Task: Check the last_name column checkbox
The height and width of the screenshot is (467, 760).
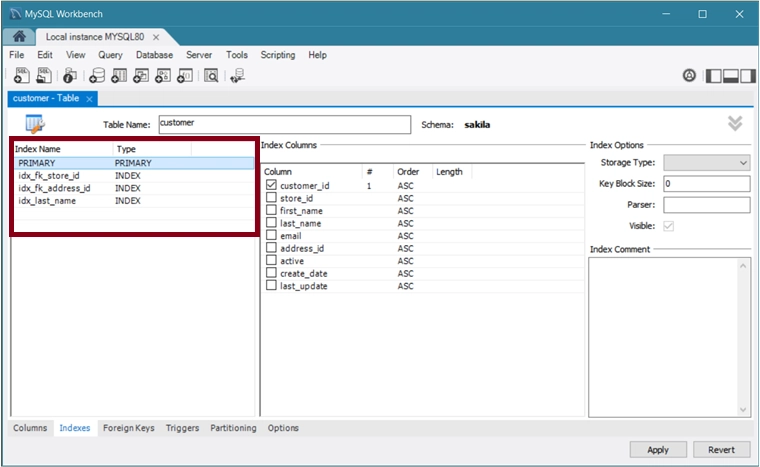Action: (271, 223)
